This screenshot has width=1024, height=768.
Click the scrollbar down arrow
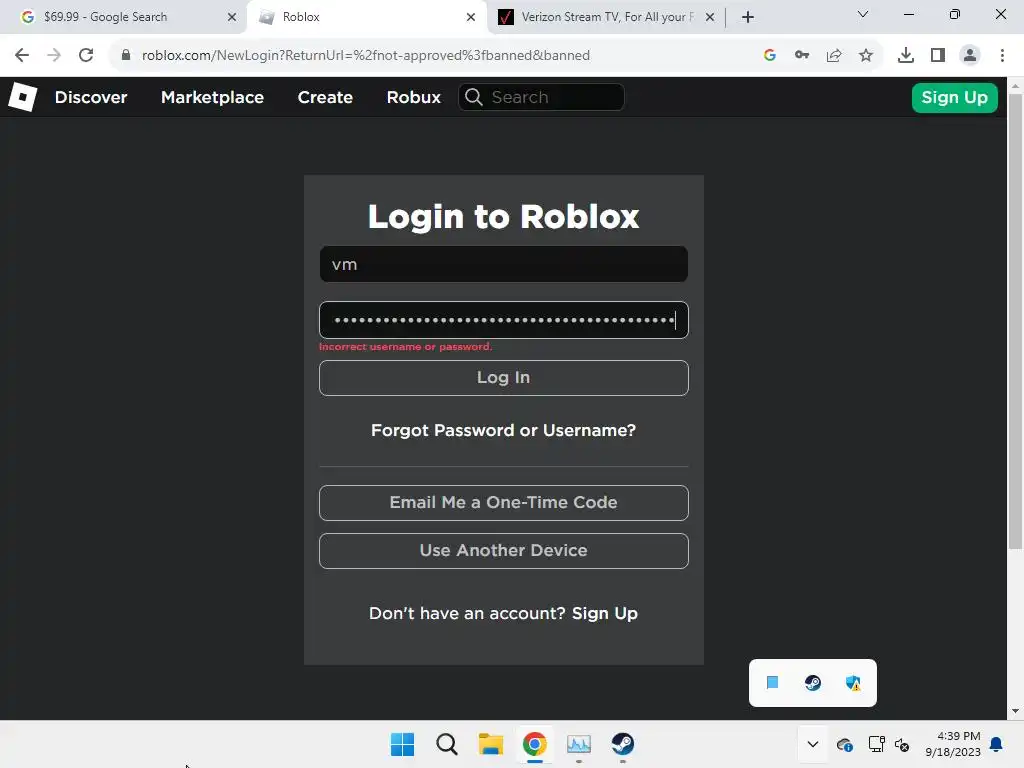[1015, 711]
